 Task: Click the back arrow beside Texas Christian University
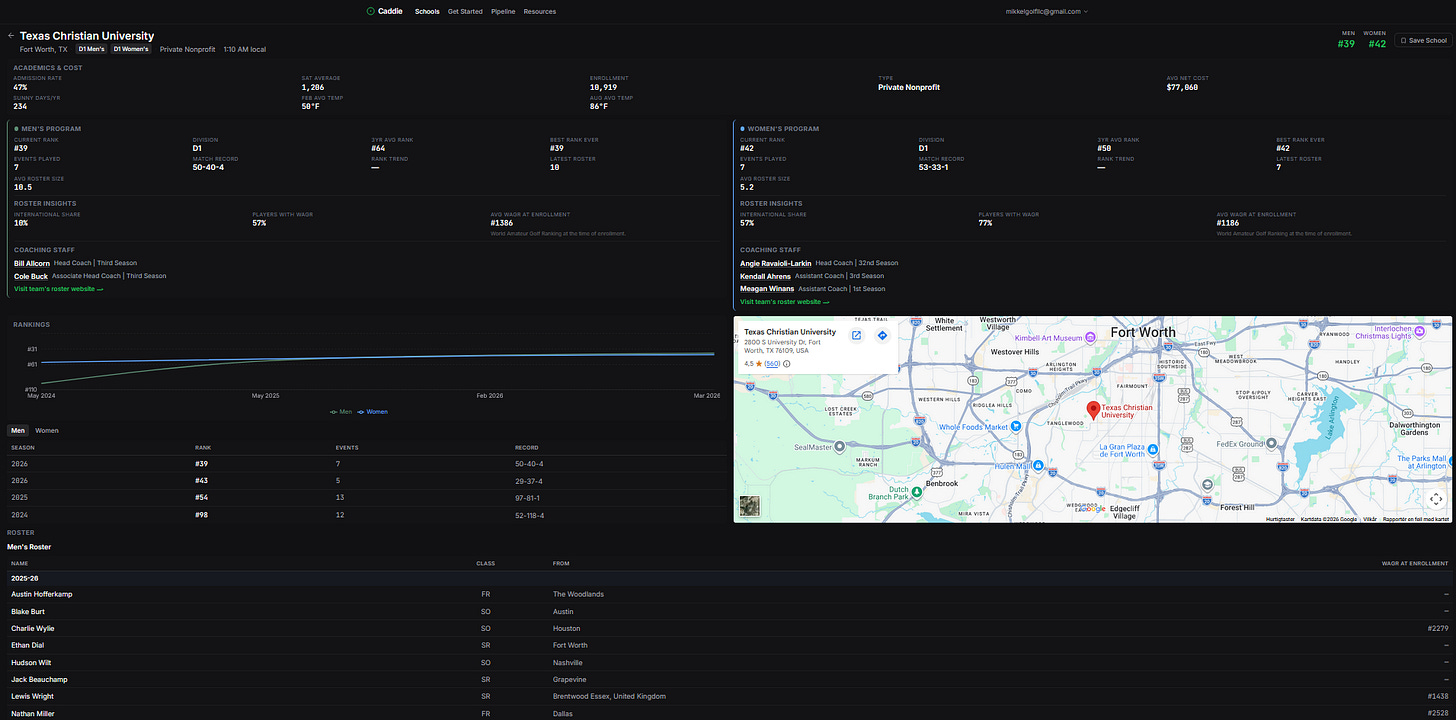coord(11,36)
